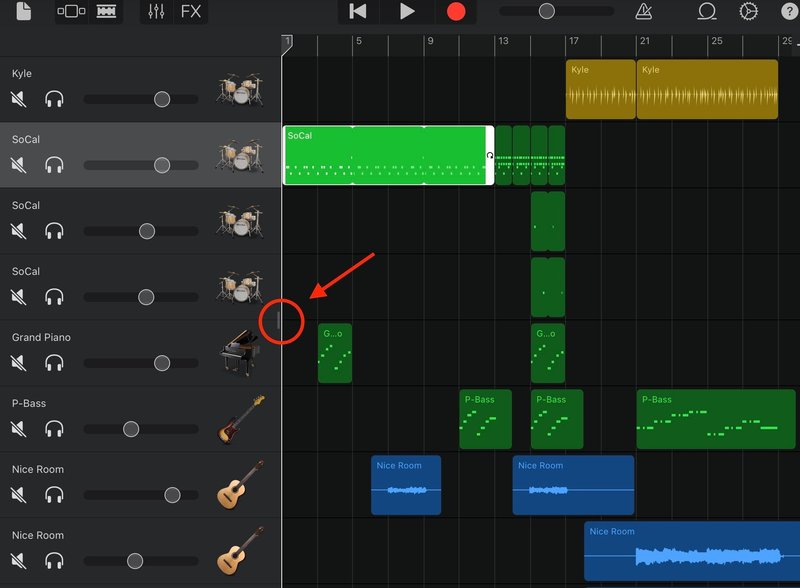Select the long P-Bass region at bar 21
Viewport: 800px width, 588px height.
click(x=716, y=419)
